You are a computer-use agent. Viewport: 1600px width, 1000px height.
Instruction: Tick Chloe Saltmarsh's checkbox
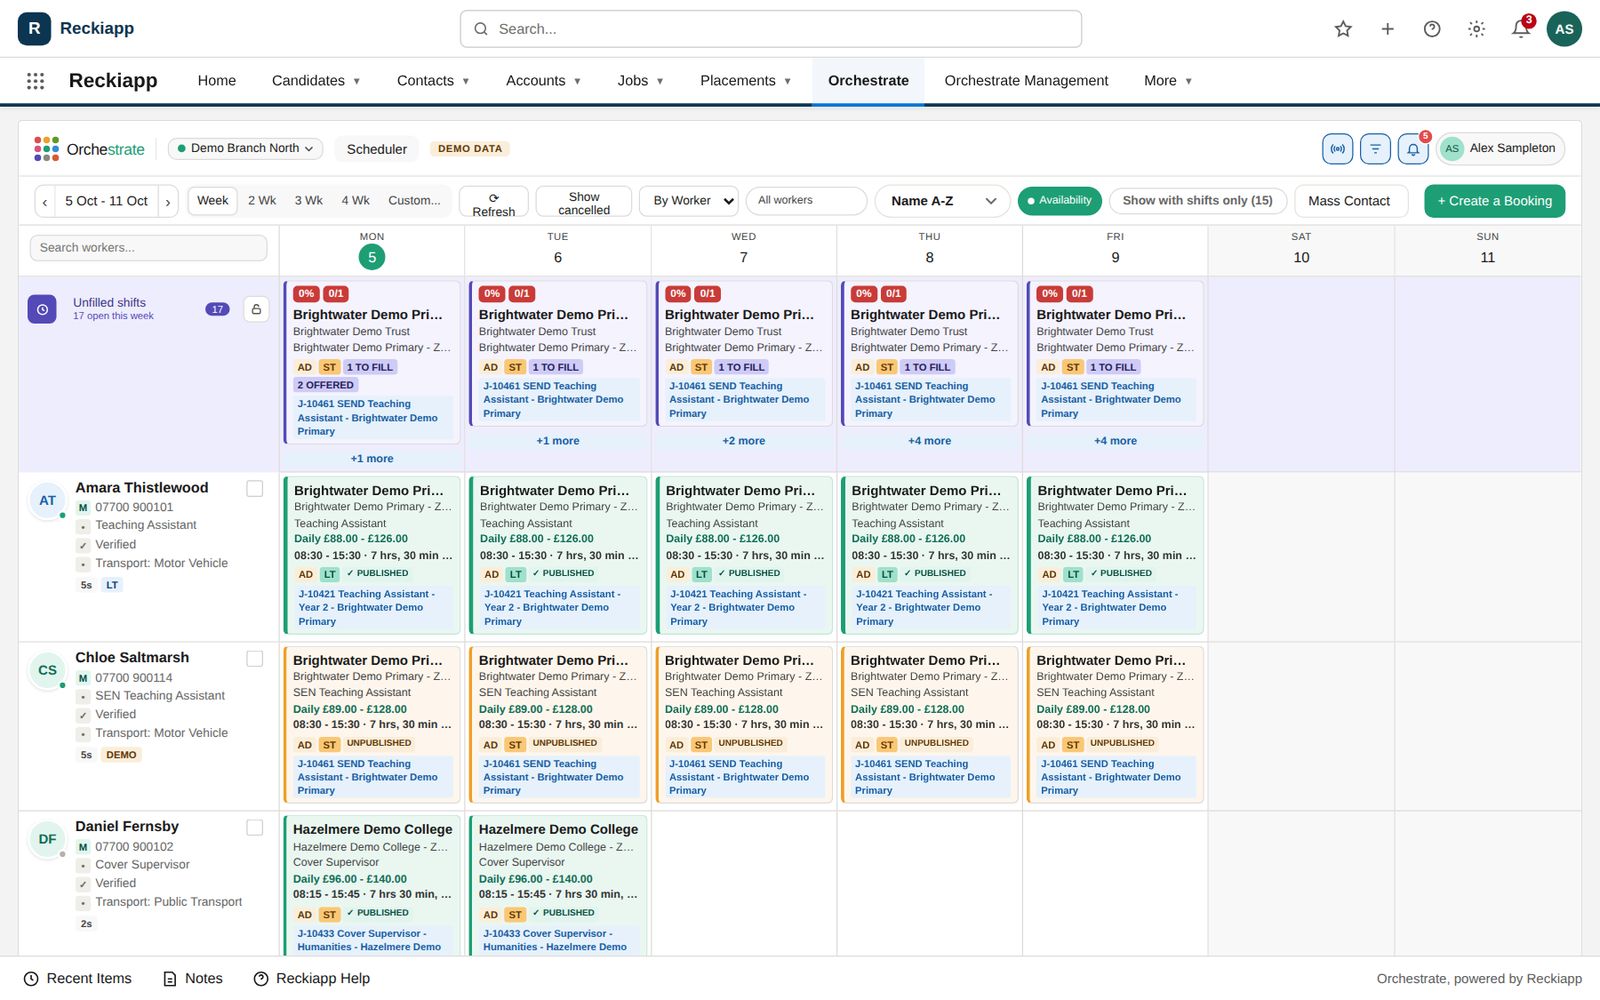(255, 659)
